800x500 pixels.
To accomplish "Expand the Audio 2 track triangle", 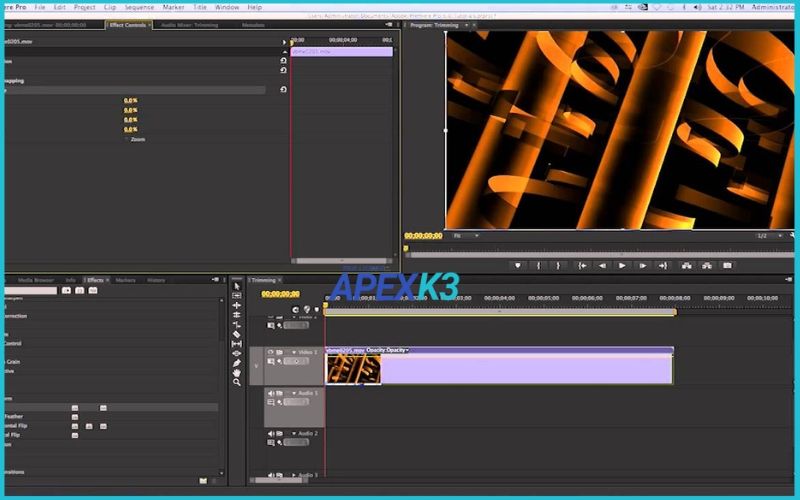I will coord(292,433).
